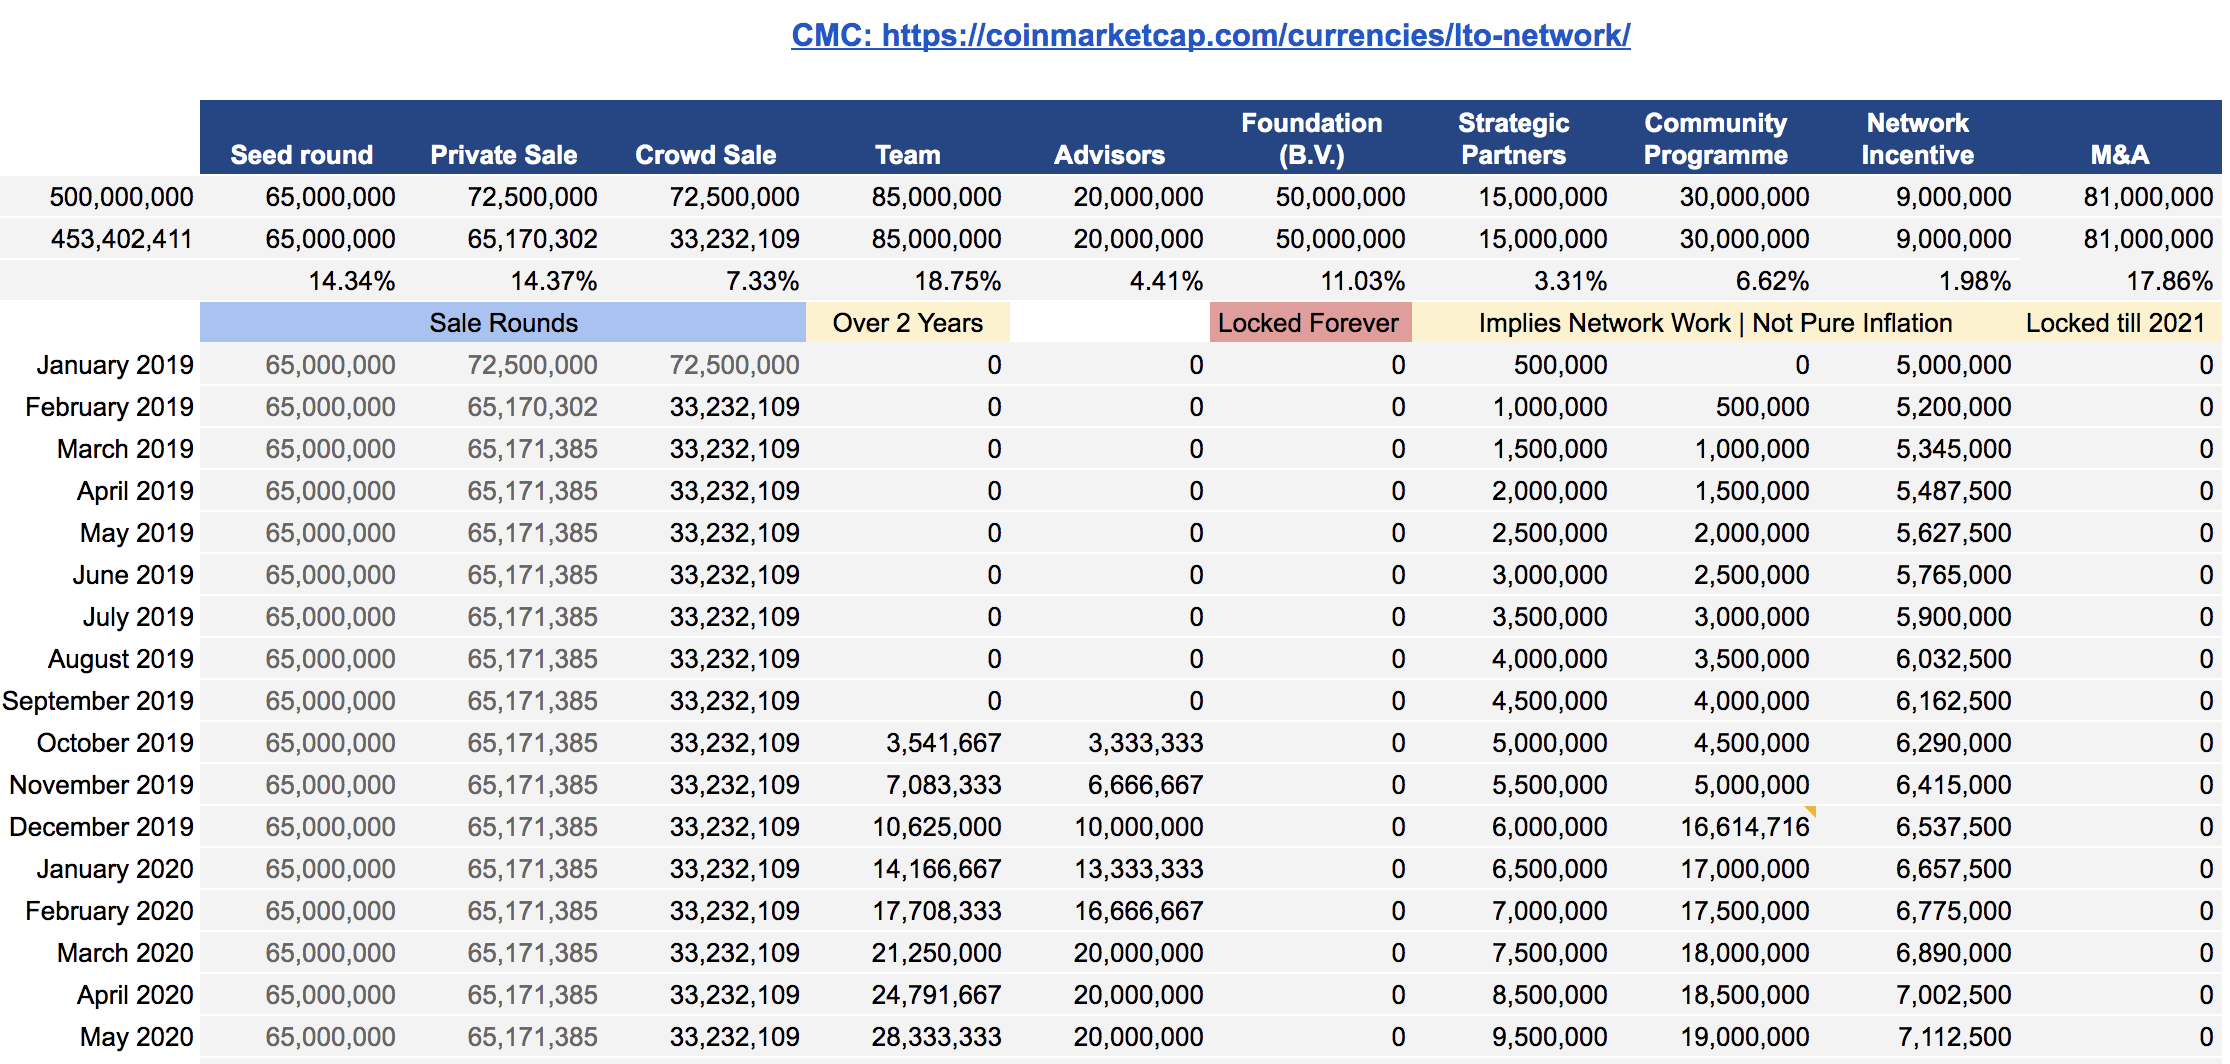2230x1064 pixels.
Task: Click the June 2019 row label
Action: (x=133, y=575)
